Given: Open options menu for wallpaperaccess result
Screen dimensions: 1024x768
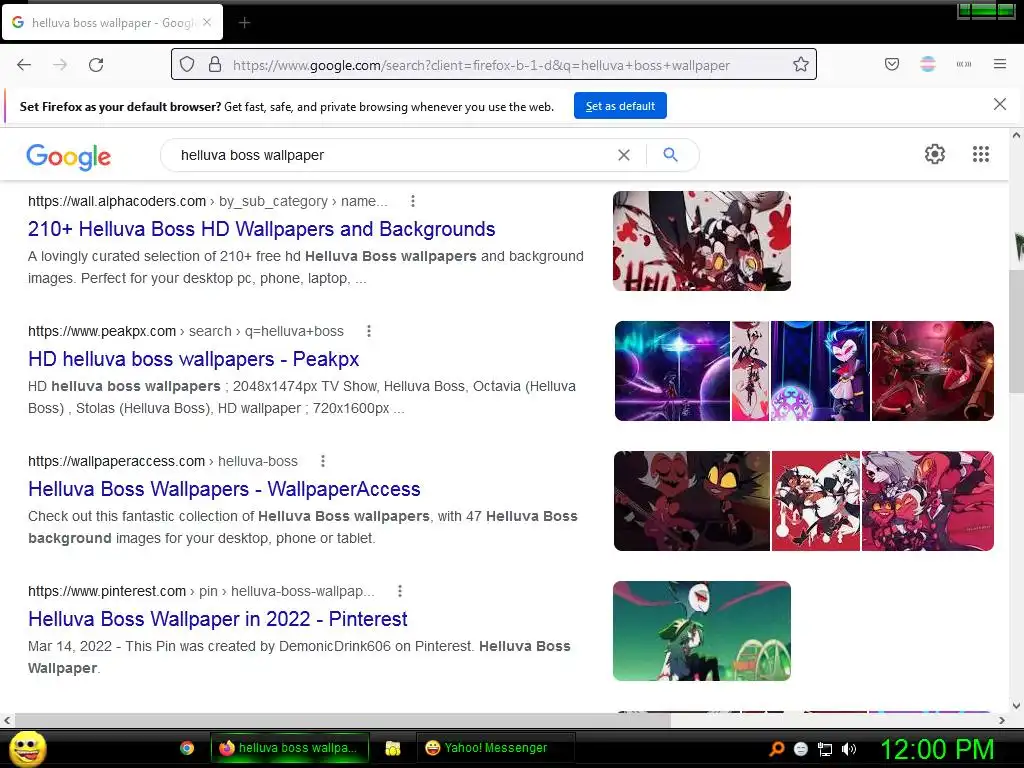Looking at the screenshot, I should click(323, 461).
